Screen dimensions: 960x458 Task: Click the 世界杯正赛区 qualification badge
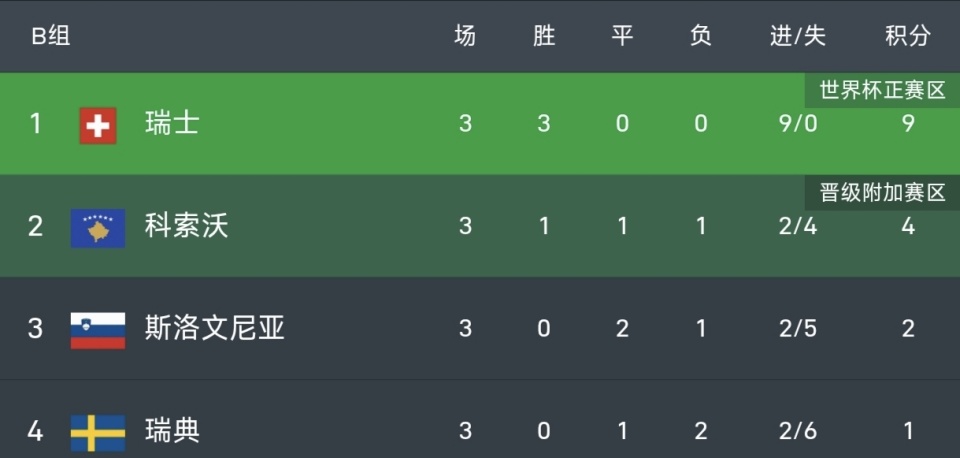pos(882,91)
